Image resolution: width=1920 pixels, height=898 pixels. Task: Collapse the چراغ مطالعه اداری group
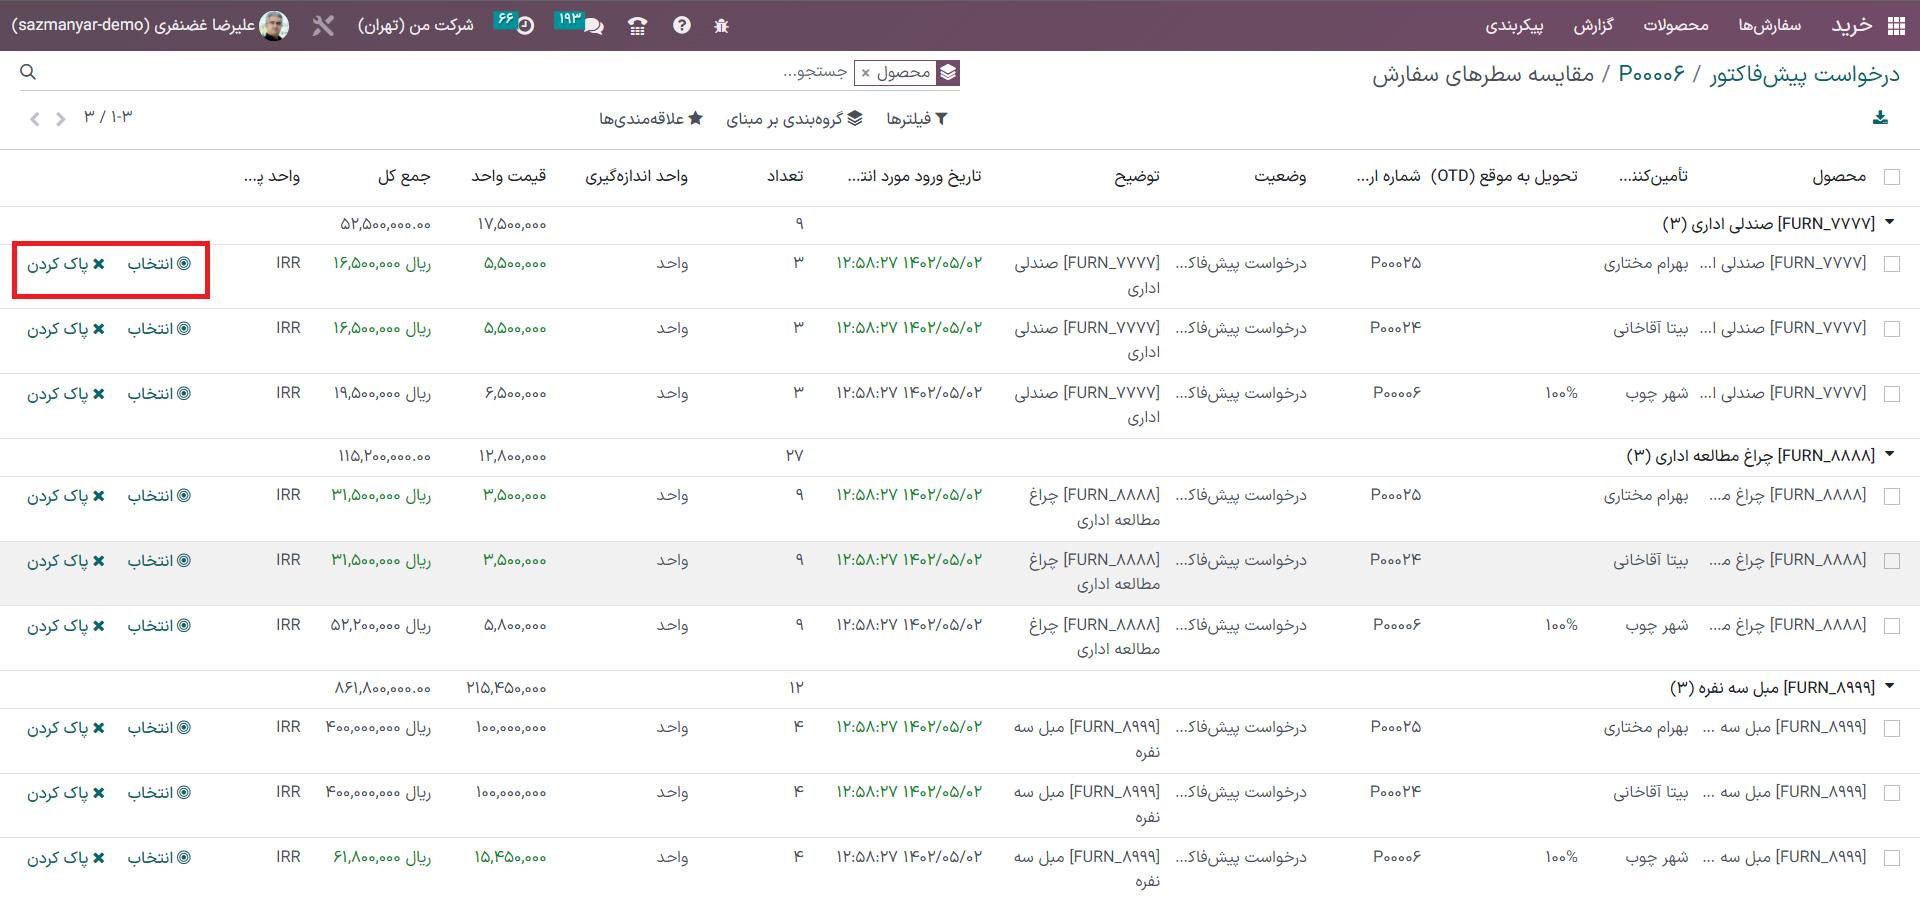[x=1889, y=455]
